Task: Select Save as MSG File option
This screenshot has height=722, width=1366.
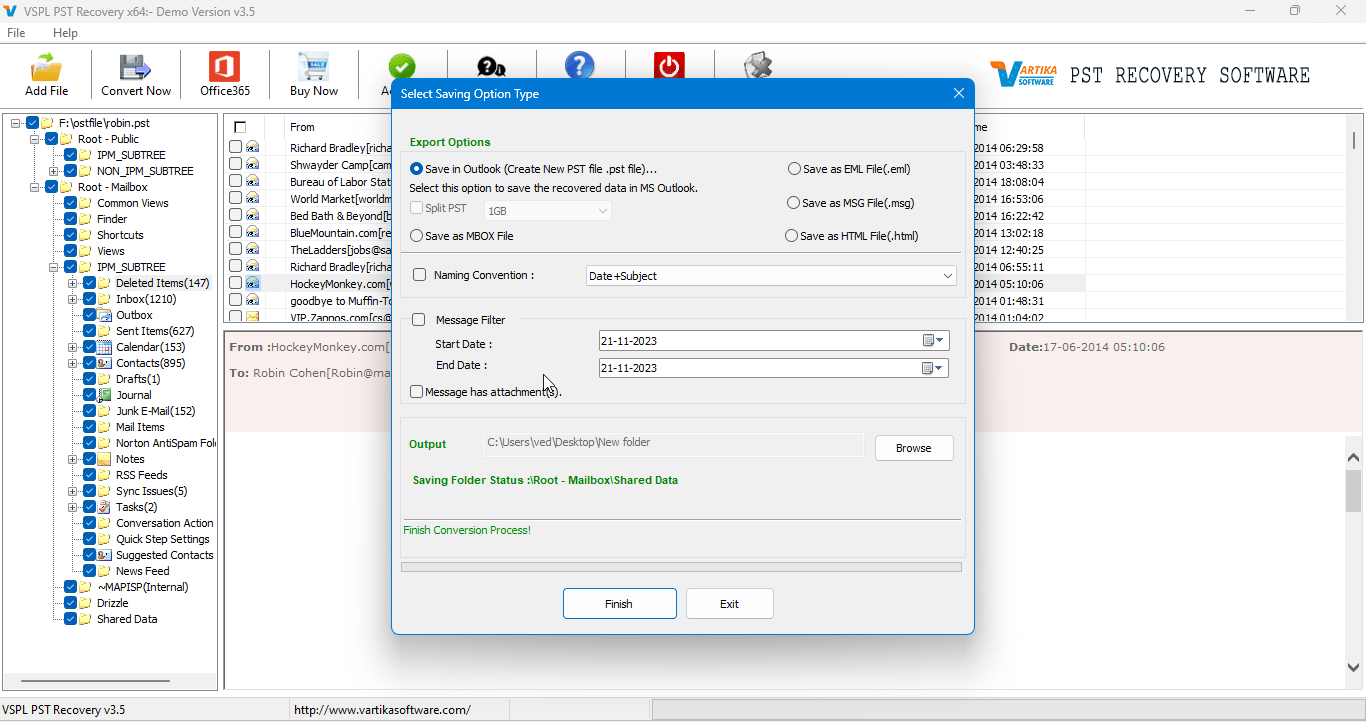Action: (793, 203)
